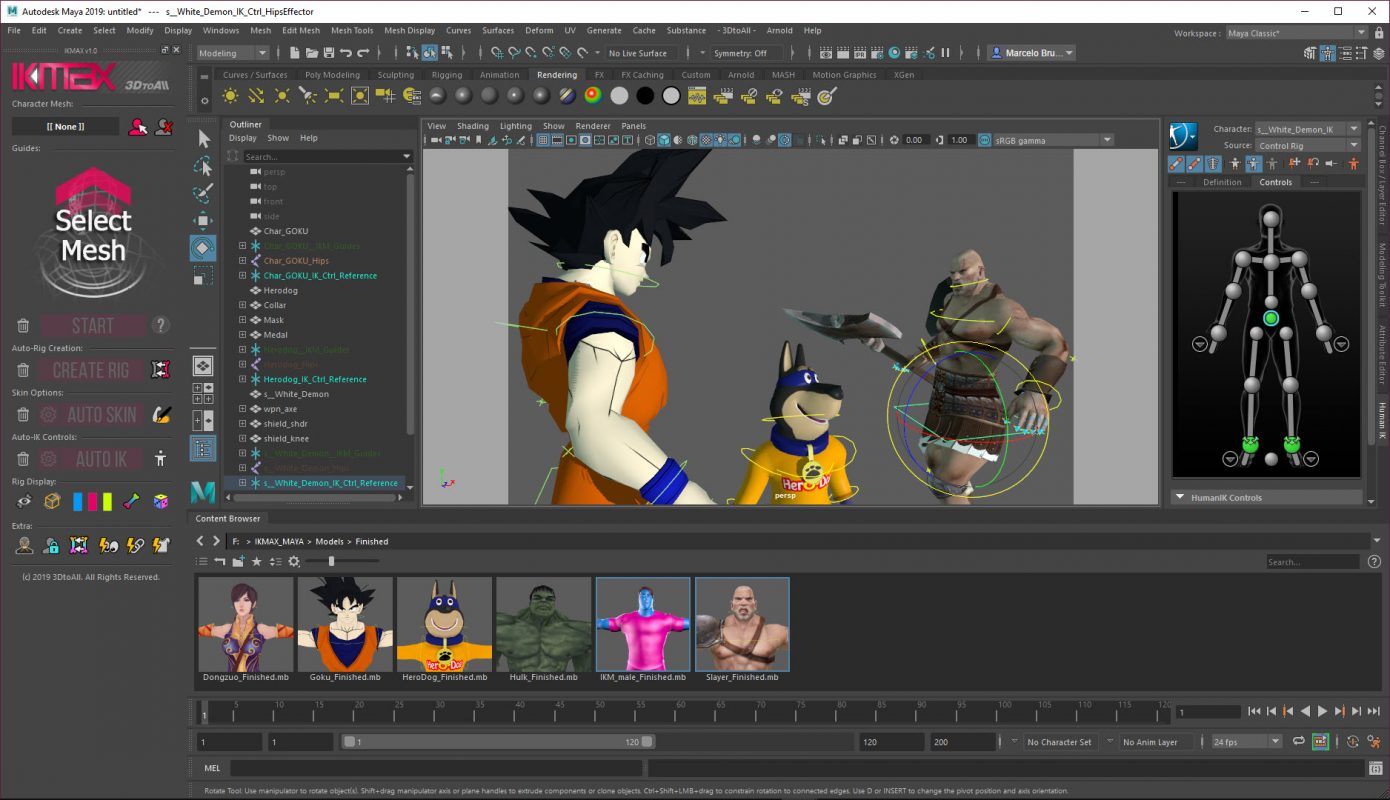Switch to the Rigging shelf tab
Screen dimensions: 1390x800
(446, 75)
